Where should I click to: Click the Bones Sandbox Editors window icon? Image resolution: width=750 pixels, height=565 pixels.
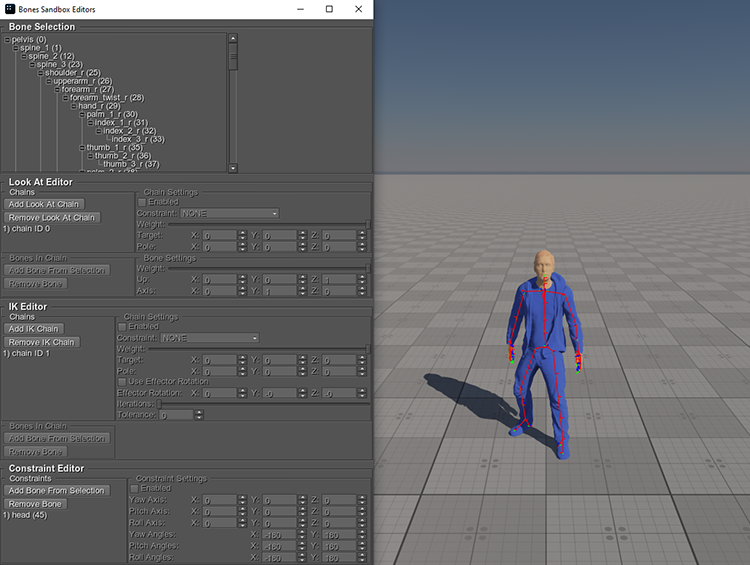(x=10, y=9)
